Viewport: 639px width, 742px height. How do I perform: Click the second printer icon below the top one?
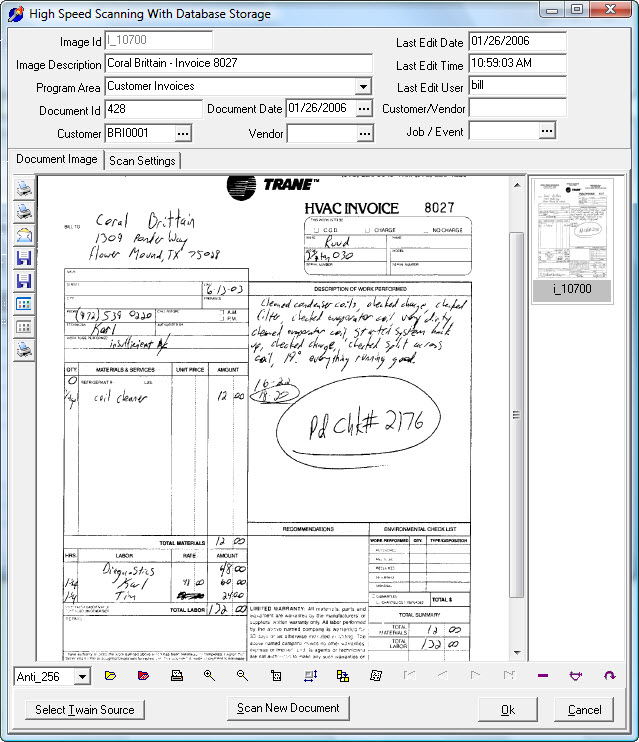(24, 211)
